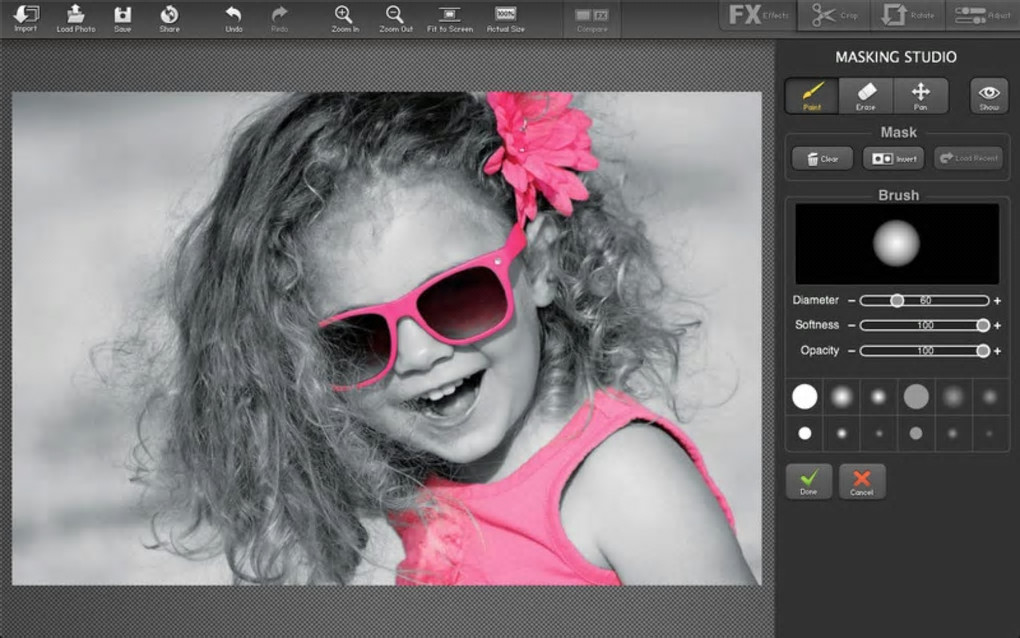This screenshot has height=638, width=1020.
Task: Click the Diameter slider handle
Action: (x=897, y=300)
